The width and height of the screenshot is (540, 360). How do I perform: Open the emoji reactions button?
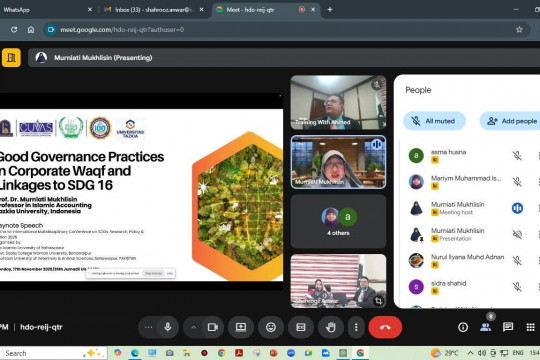271,327
